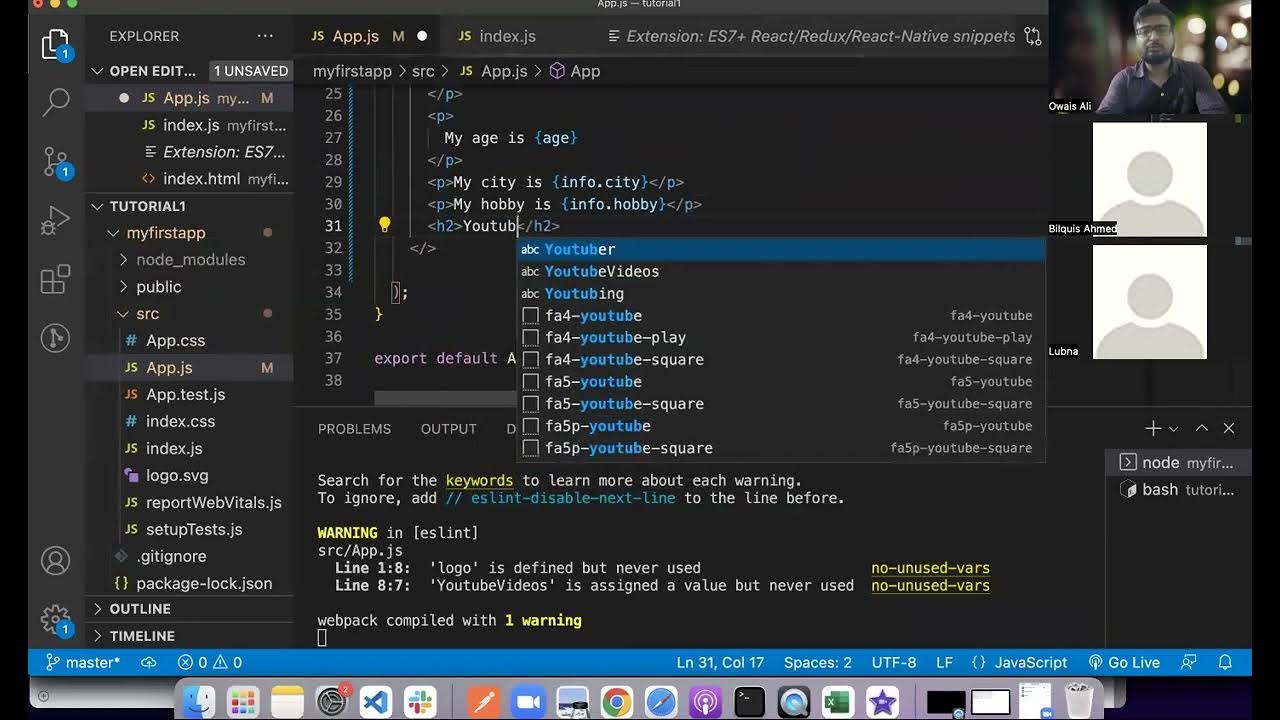Open the Manage gear in activity bar
Viewport: 1280px width, 720px height.
point(56,620)
